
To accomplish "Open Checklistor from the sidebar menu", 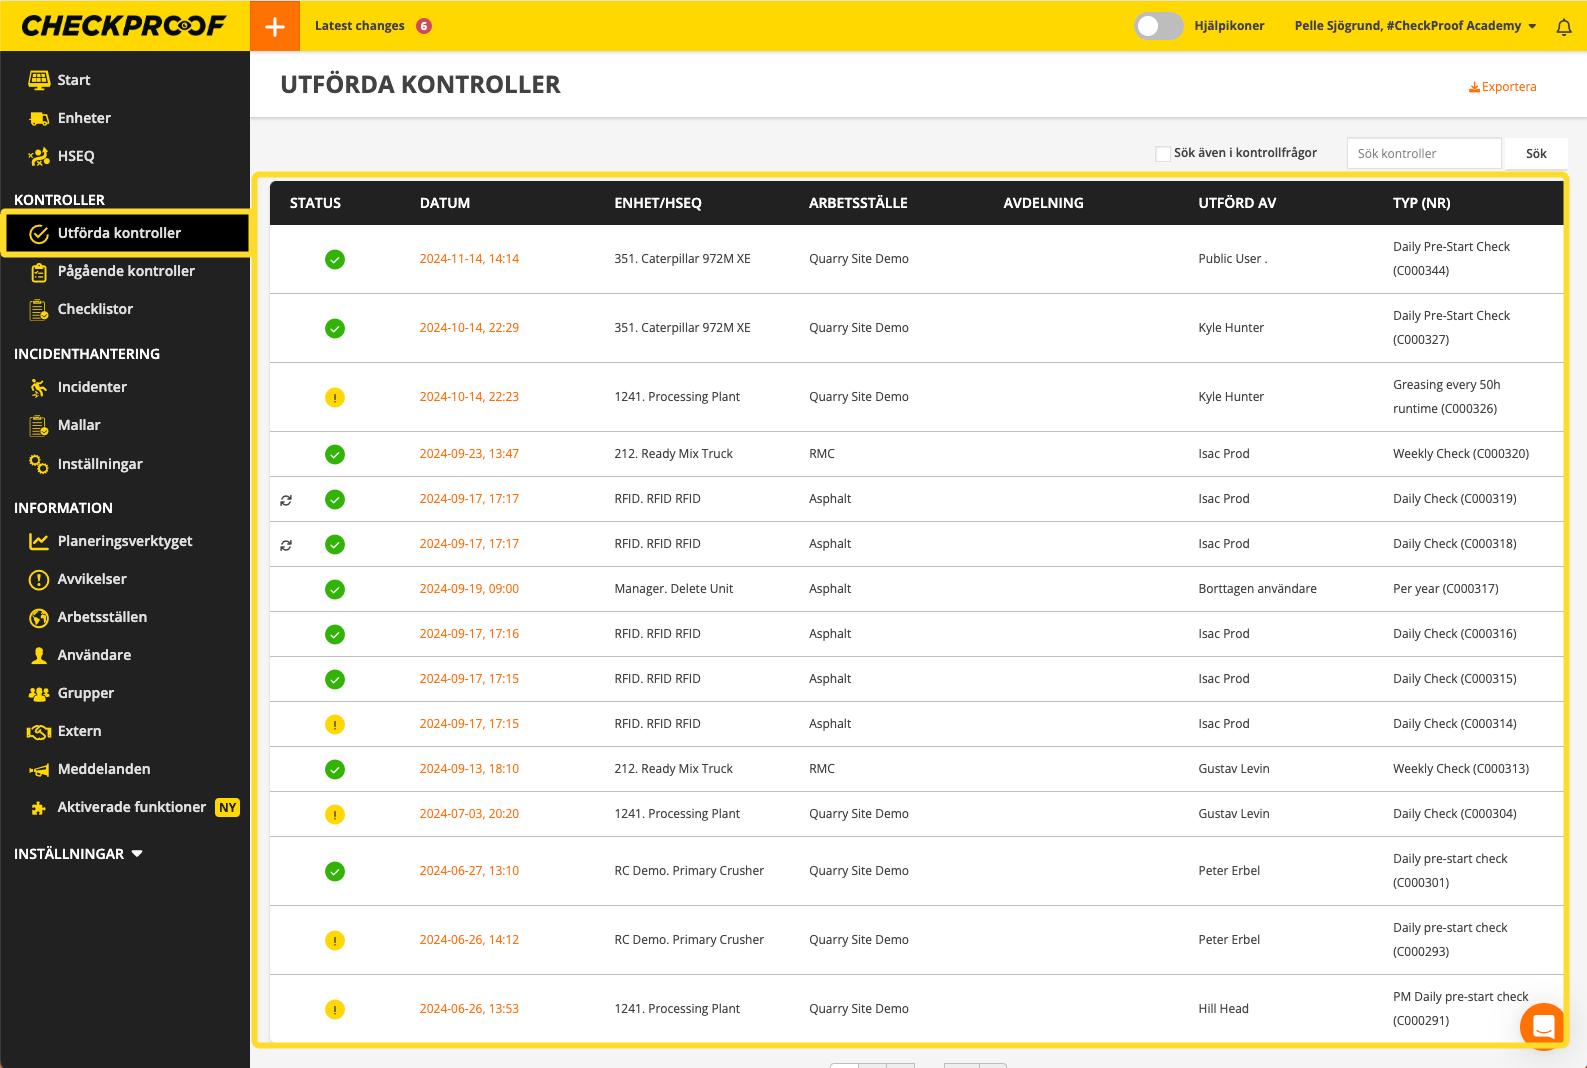I will coord(95,309).
